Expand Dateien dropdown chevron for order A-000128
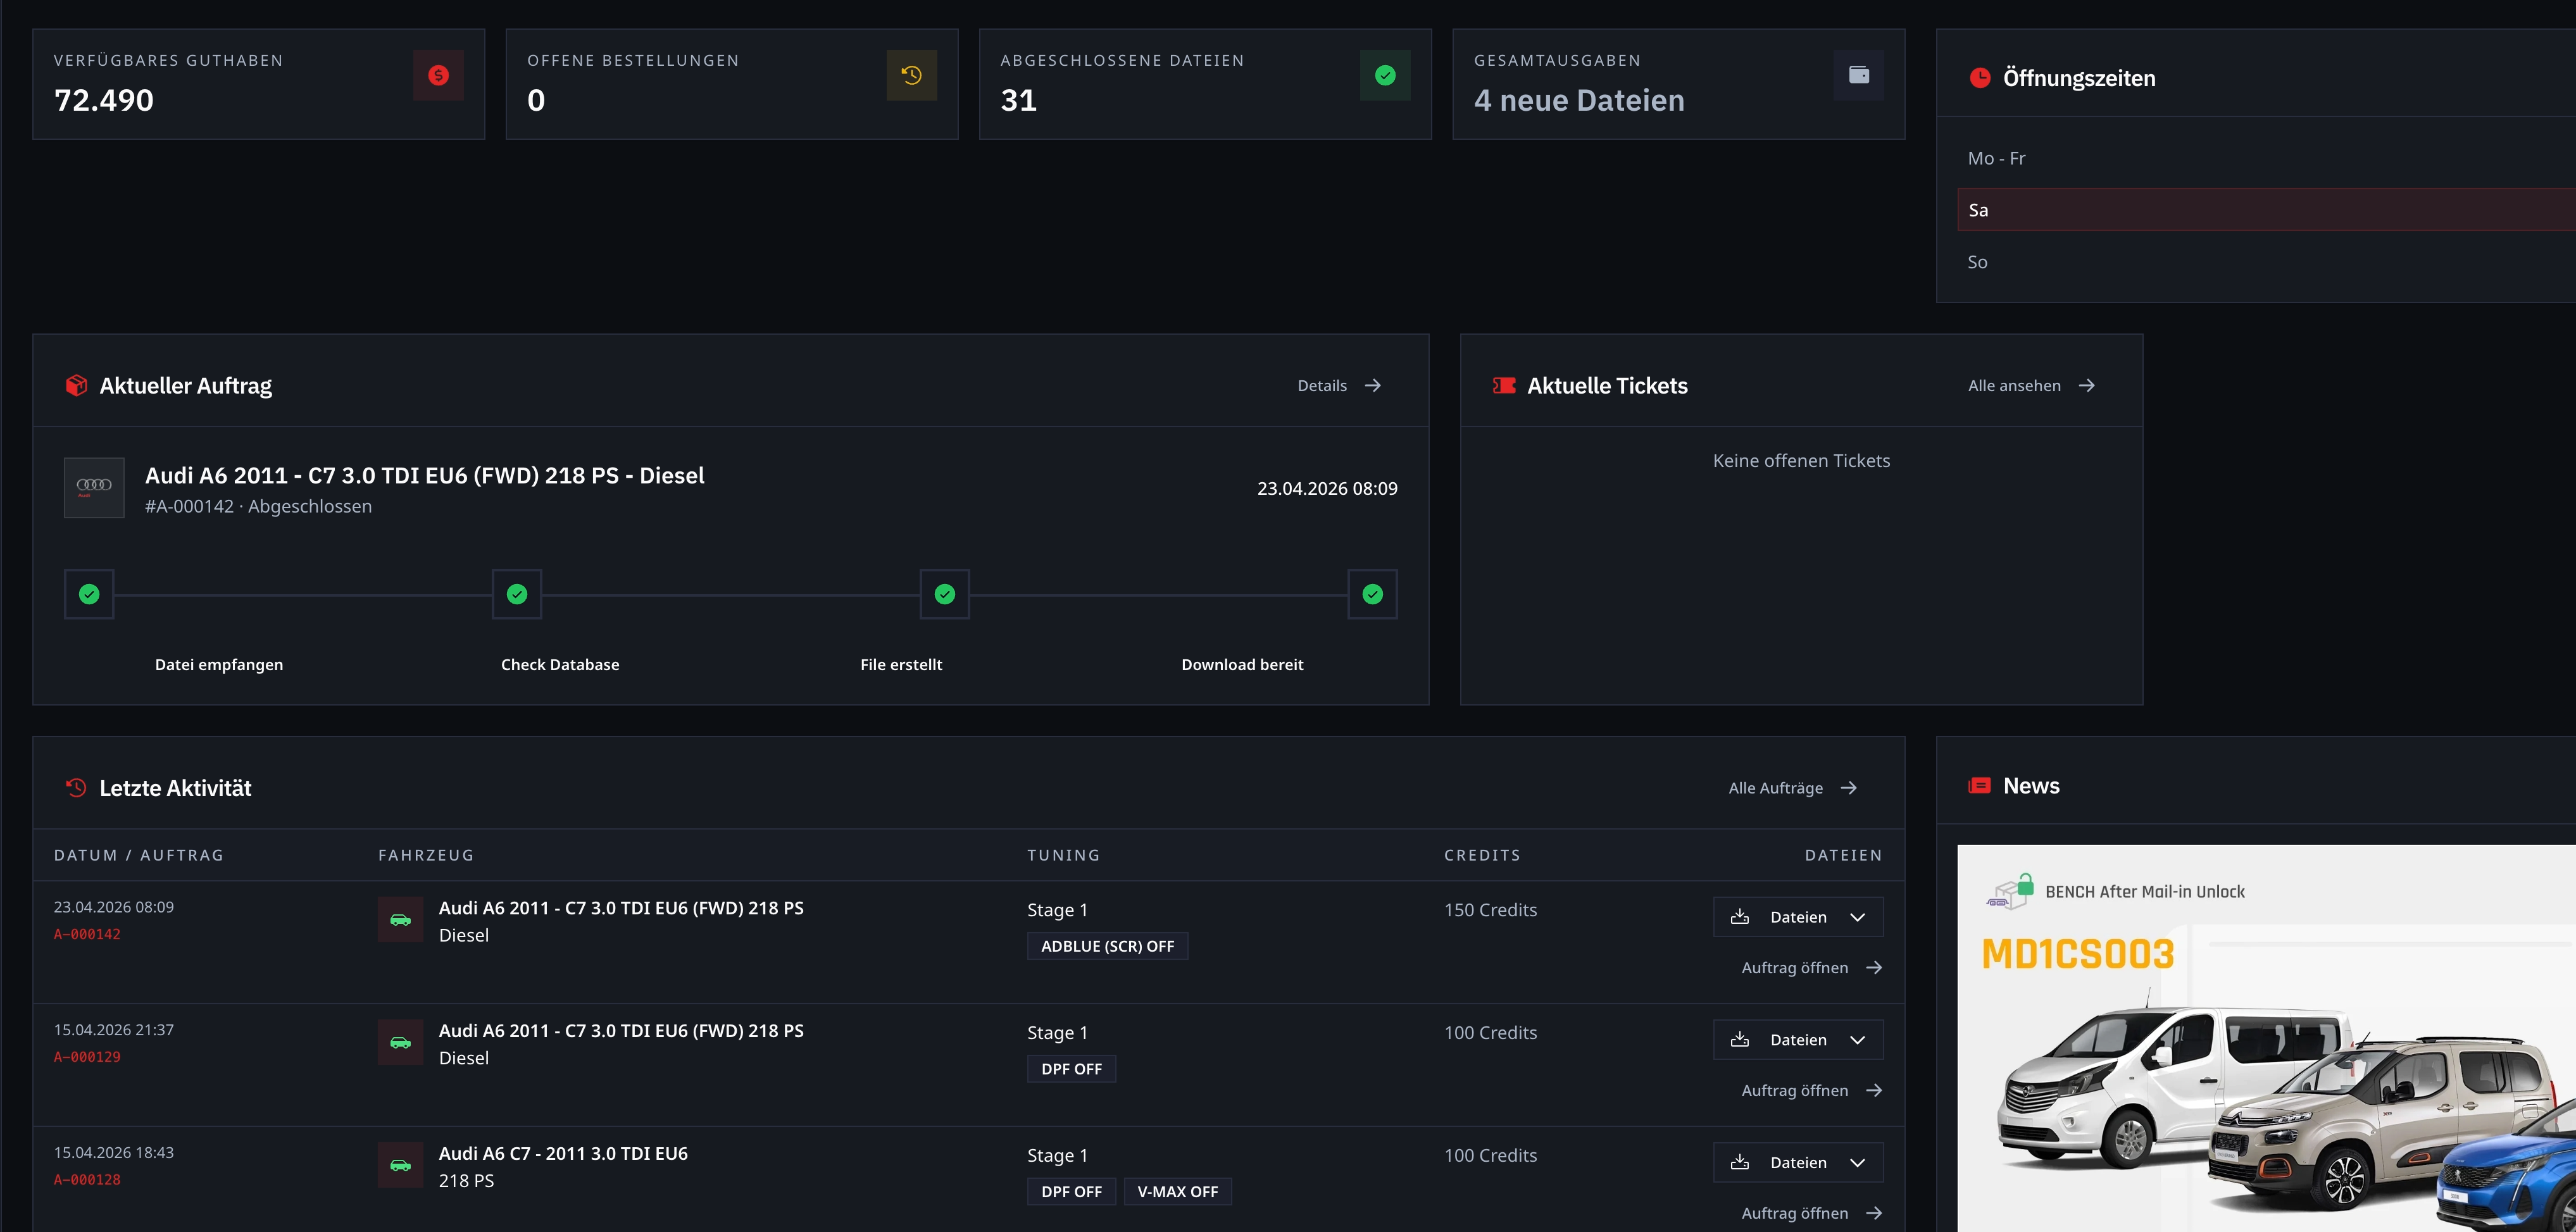The height and width of the screenshot is (1232, 2576). (x=1857, y=1163)
